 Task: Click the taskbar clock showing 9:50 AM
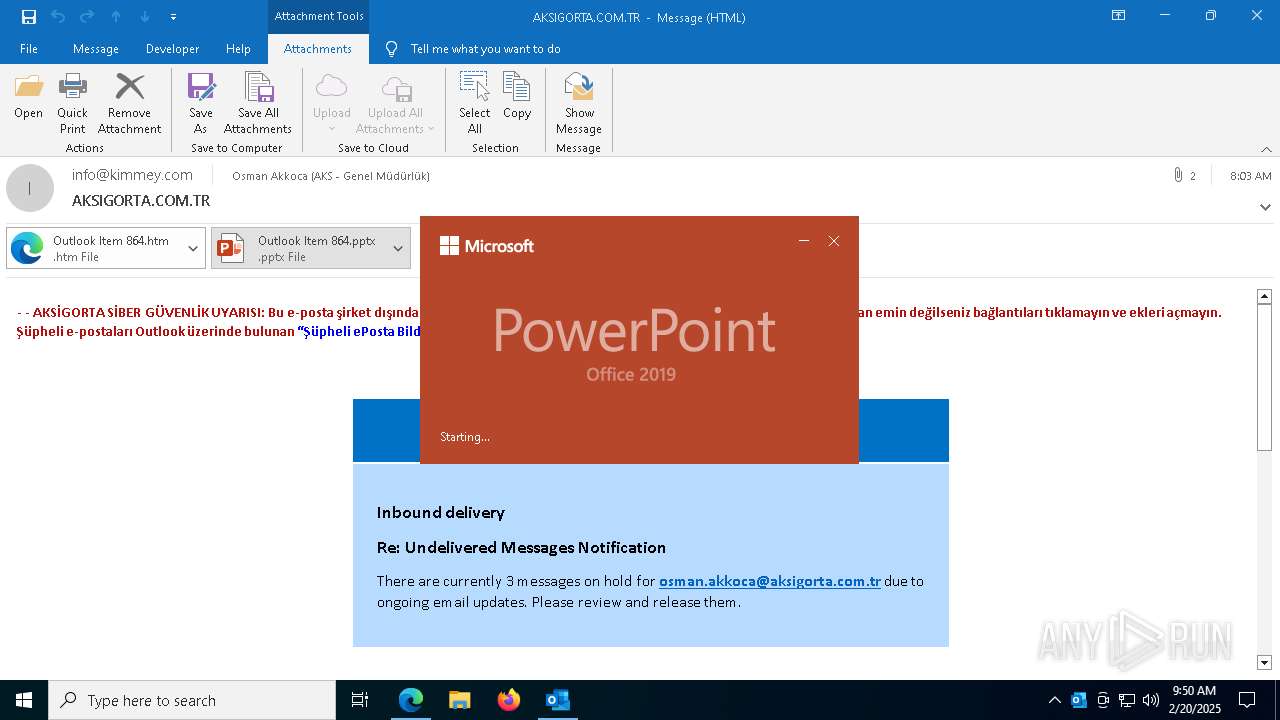[x=1194, y=700]
